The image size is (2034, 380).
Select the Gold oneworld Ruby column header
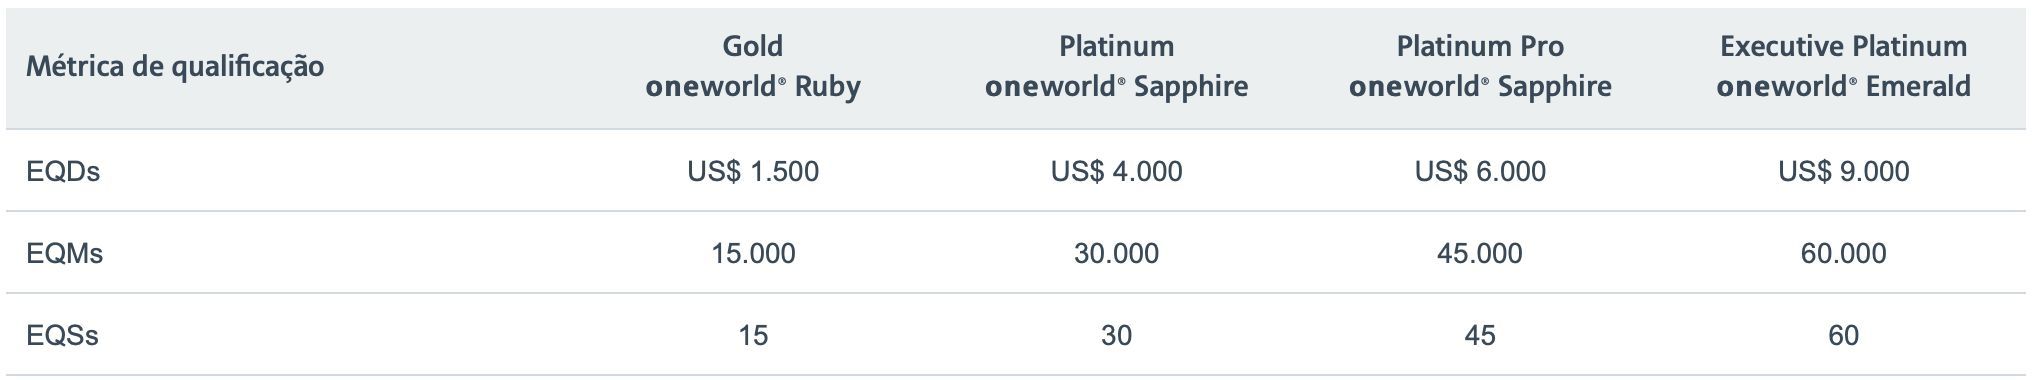753,66
